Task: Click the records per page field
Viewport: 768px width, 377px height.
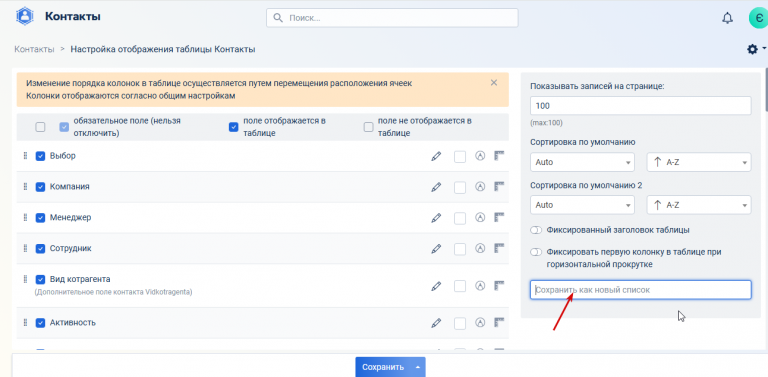Action: pos(640,106)
